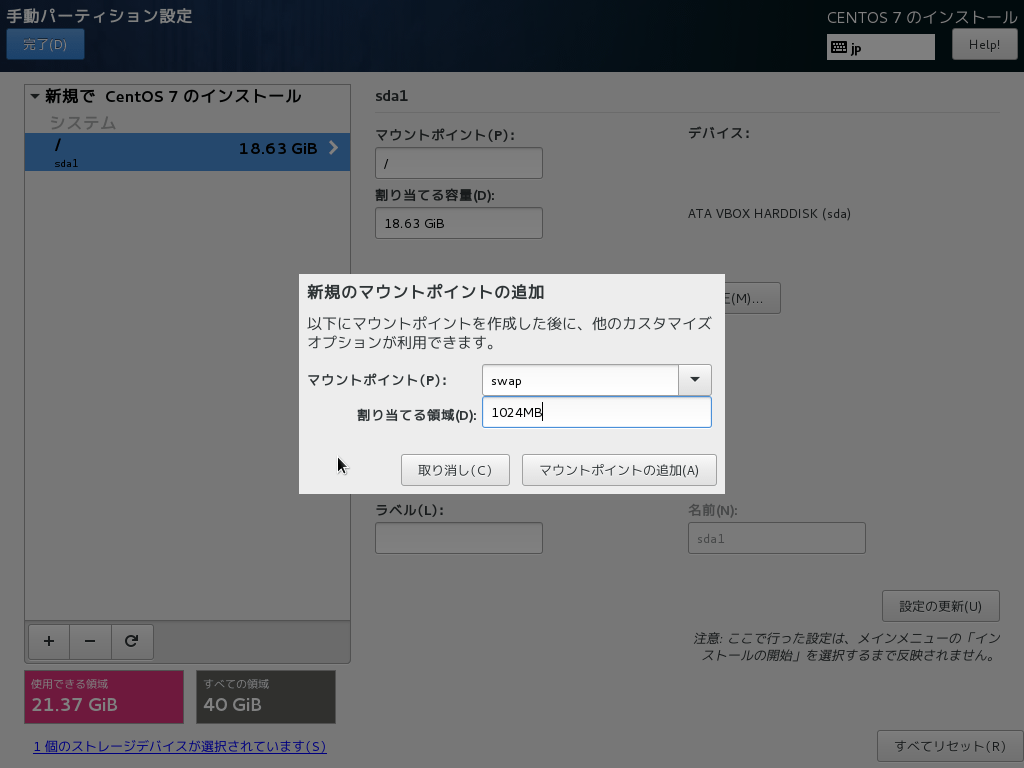Click the + icon to add a partition
The height and width of the screenshot is (768, 1024).
pos(48,641)
